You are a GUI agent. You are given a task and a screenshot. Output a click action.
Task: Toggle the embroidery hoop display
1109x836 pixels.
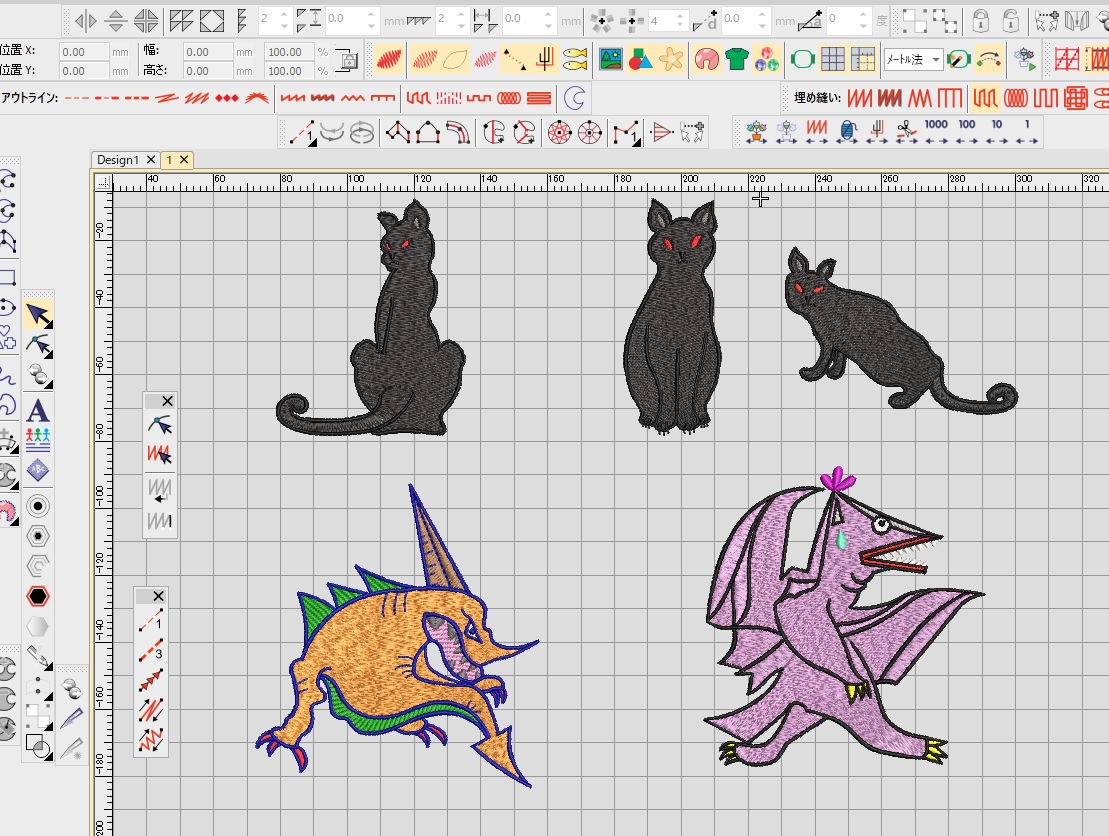[803, 59]
